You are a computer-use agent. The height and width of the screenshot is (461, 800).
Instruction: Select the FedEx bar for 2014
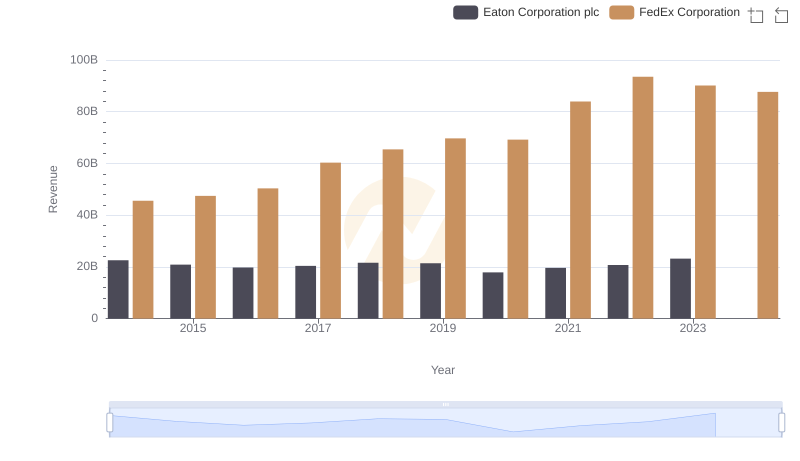[x=143, y=260]
